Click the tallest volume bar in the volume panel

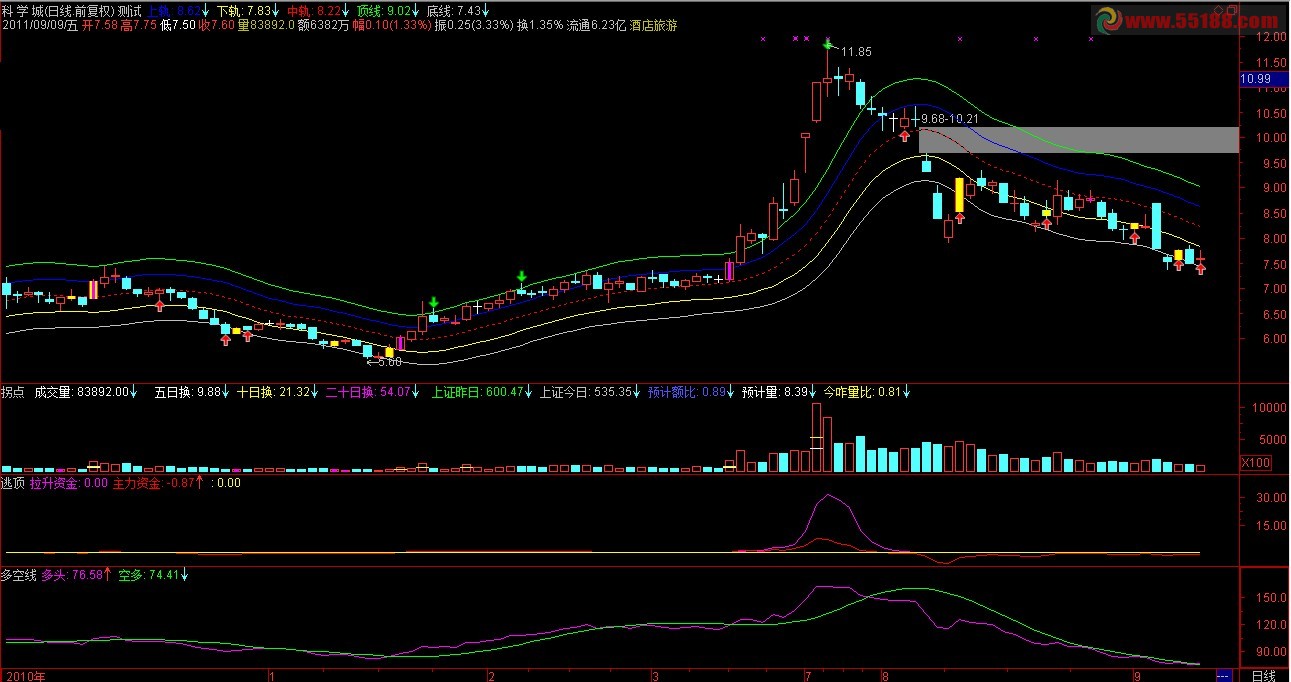pyautogui.click(x=817, y=437)
